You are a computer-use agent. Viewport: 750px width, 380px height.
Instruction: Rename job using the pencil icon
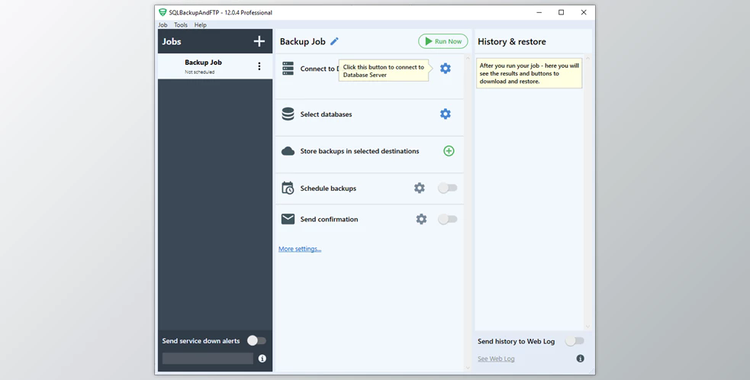coord(334,41)
